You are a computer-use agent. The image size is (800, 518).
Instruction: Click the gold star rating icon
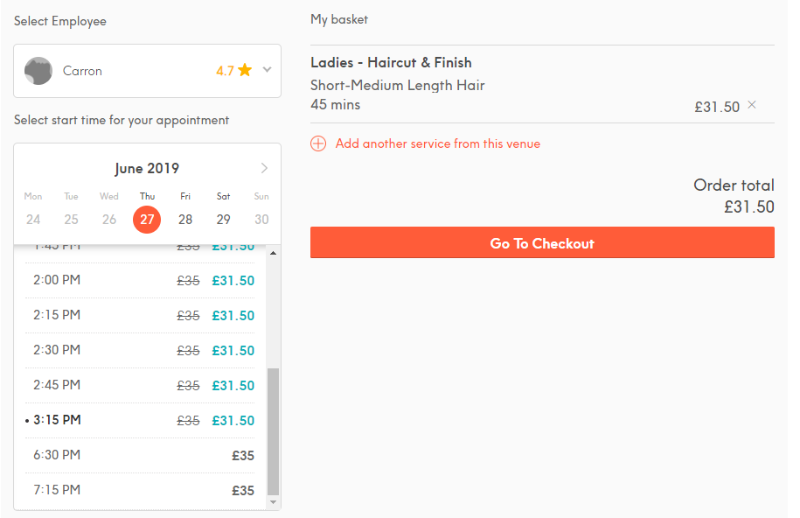pyautogui.click(x=245, y=70)
